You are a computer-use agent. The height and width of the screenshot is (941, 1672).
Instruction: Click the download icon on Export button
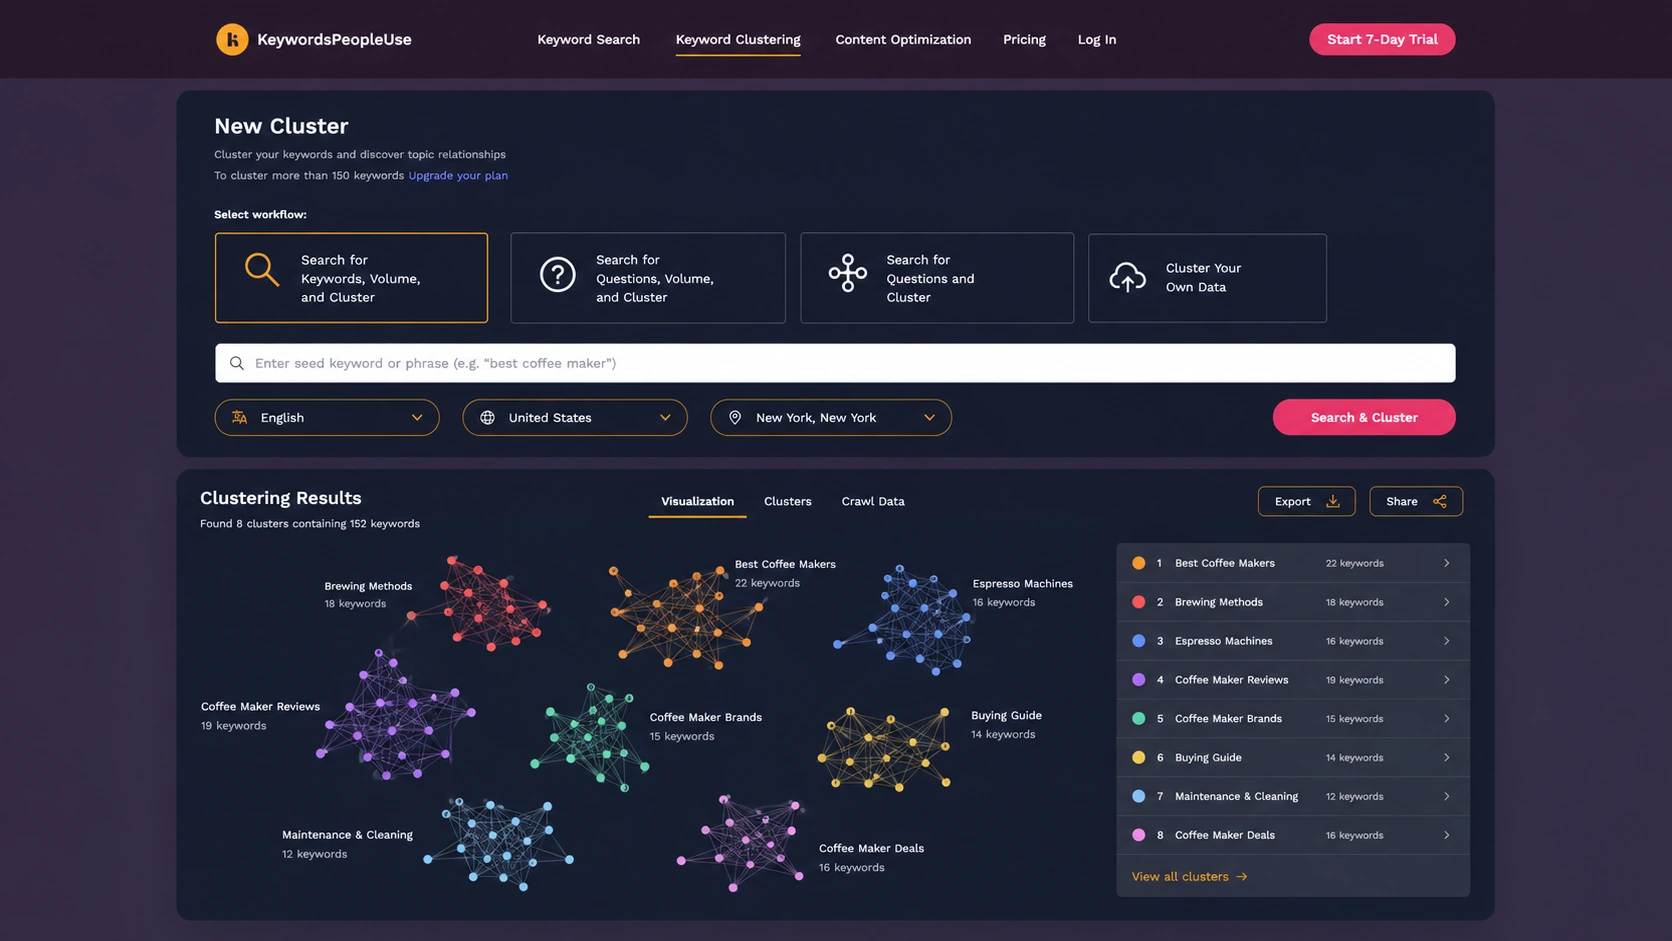[1332, 501]
